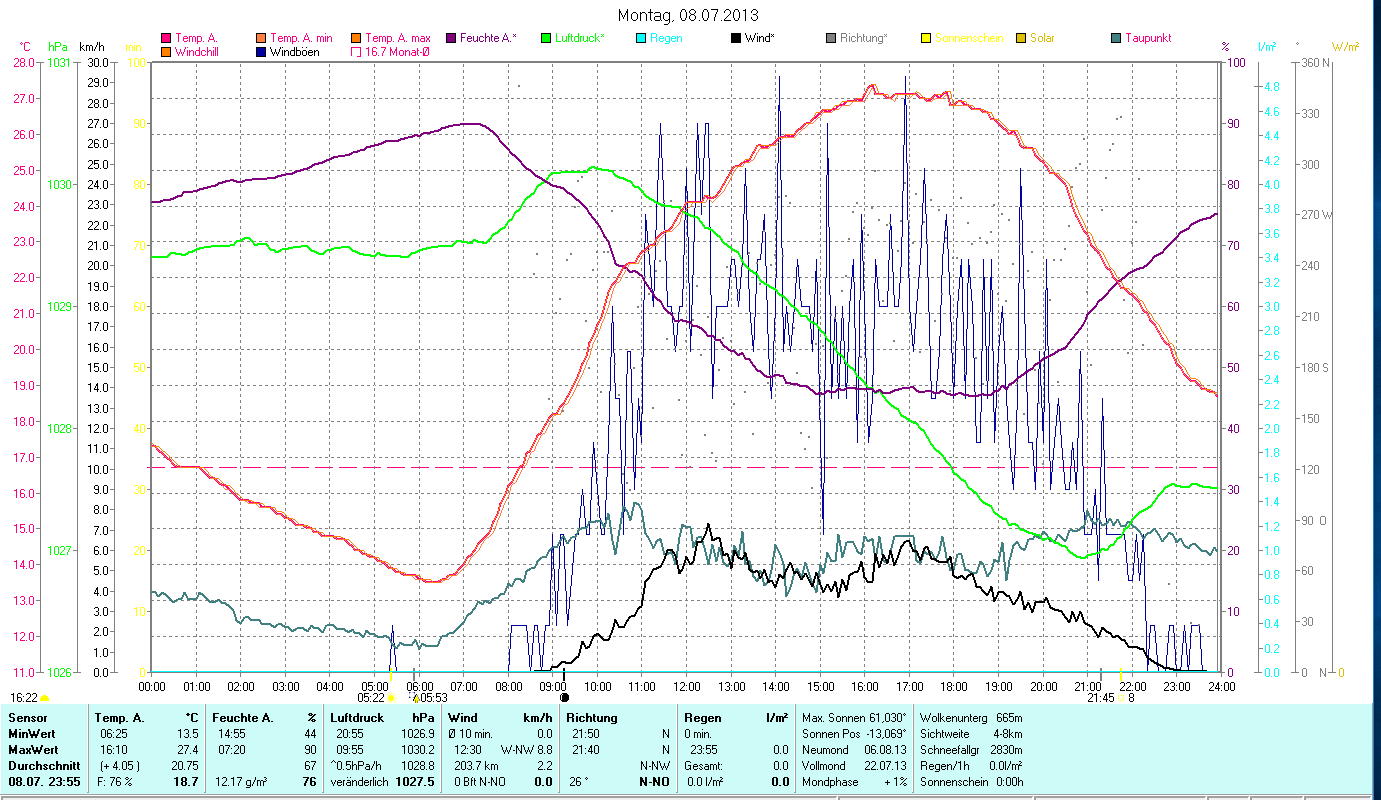Click the sunrise sun icon beside 05:22
1381x800 pixels.
pos(390,698)
